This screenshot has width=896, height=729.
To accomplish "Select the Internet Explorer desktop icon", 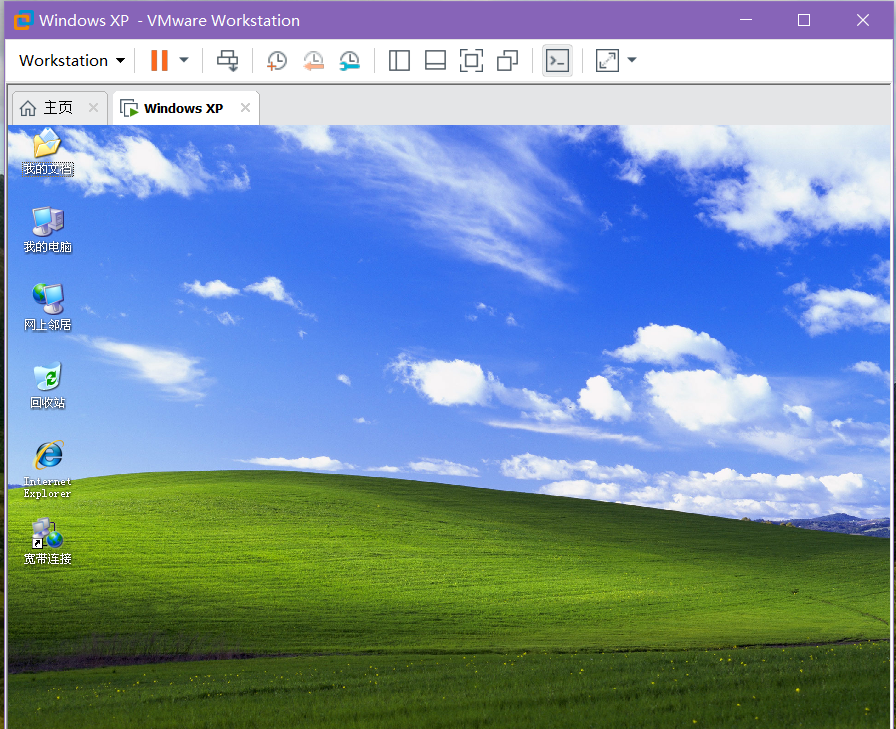I will (47, 470).
